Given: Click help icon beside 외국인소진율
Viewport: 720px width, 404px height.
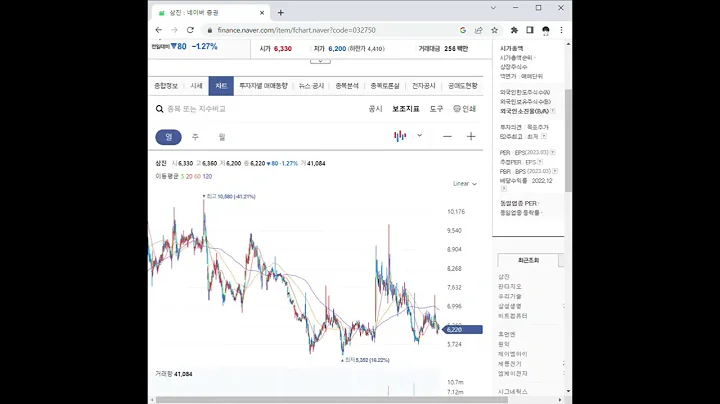Looking at the screenshot, I should click(x=553, y=111).
